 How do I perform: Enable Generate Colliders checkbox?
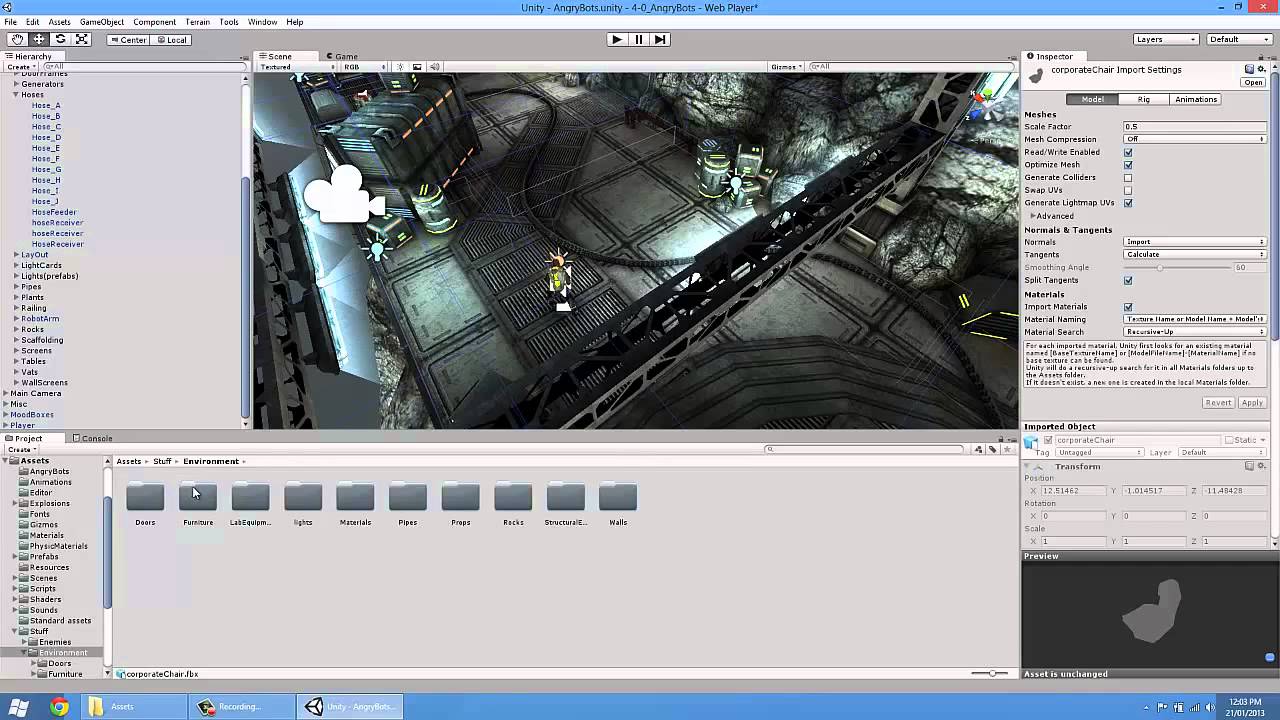[1128, 178]
